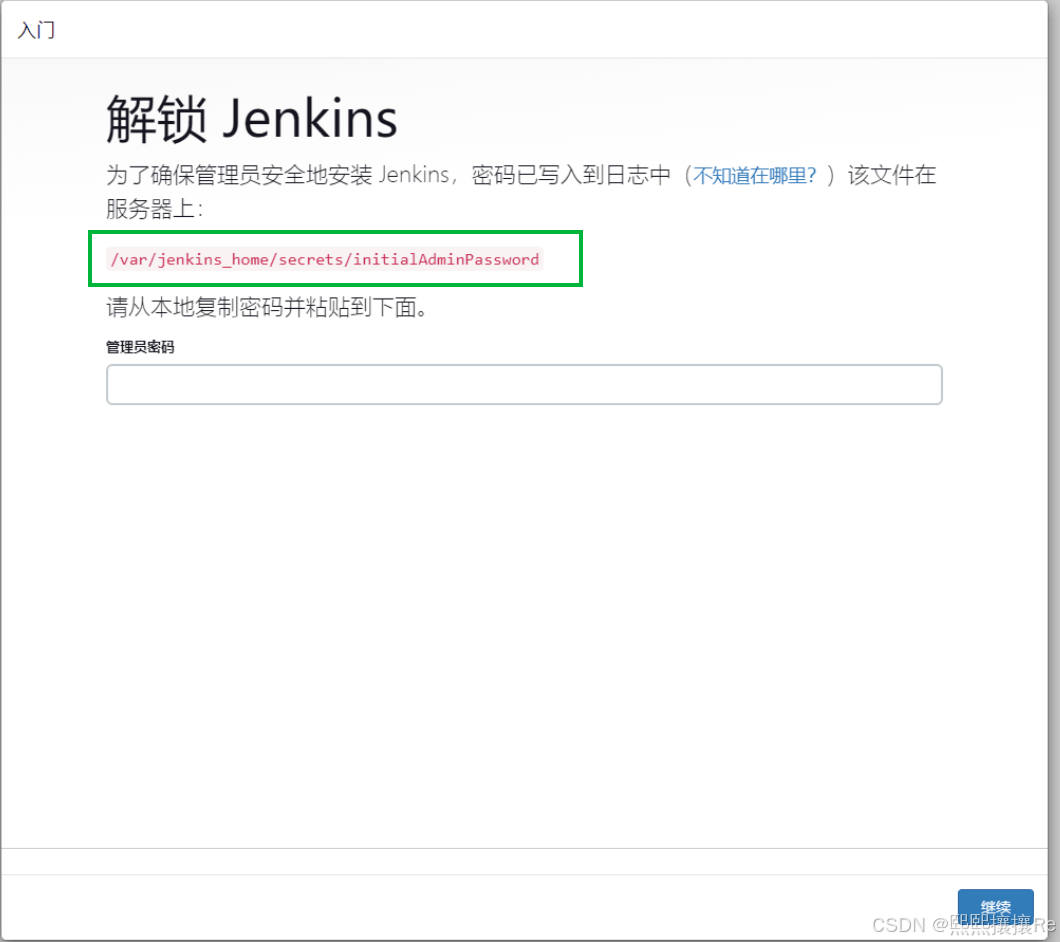Focus the empty admin password input box
Screen dimensions: 1060x942
[x=524, y=384]
